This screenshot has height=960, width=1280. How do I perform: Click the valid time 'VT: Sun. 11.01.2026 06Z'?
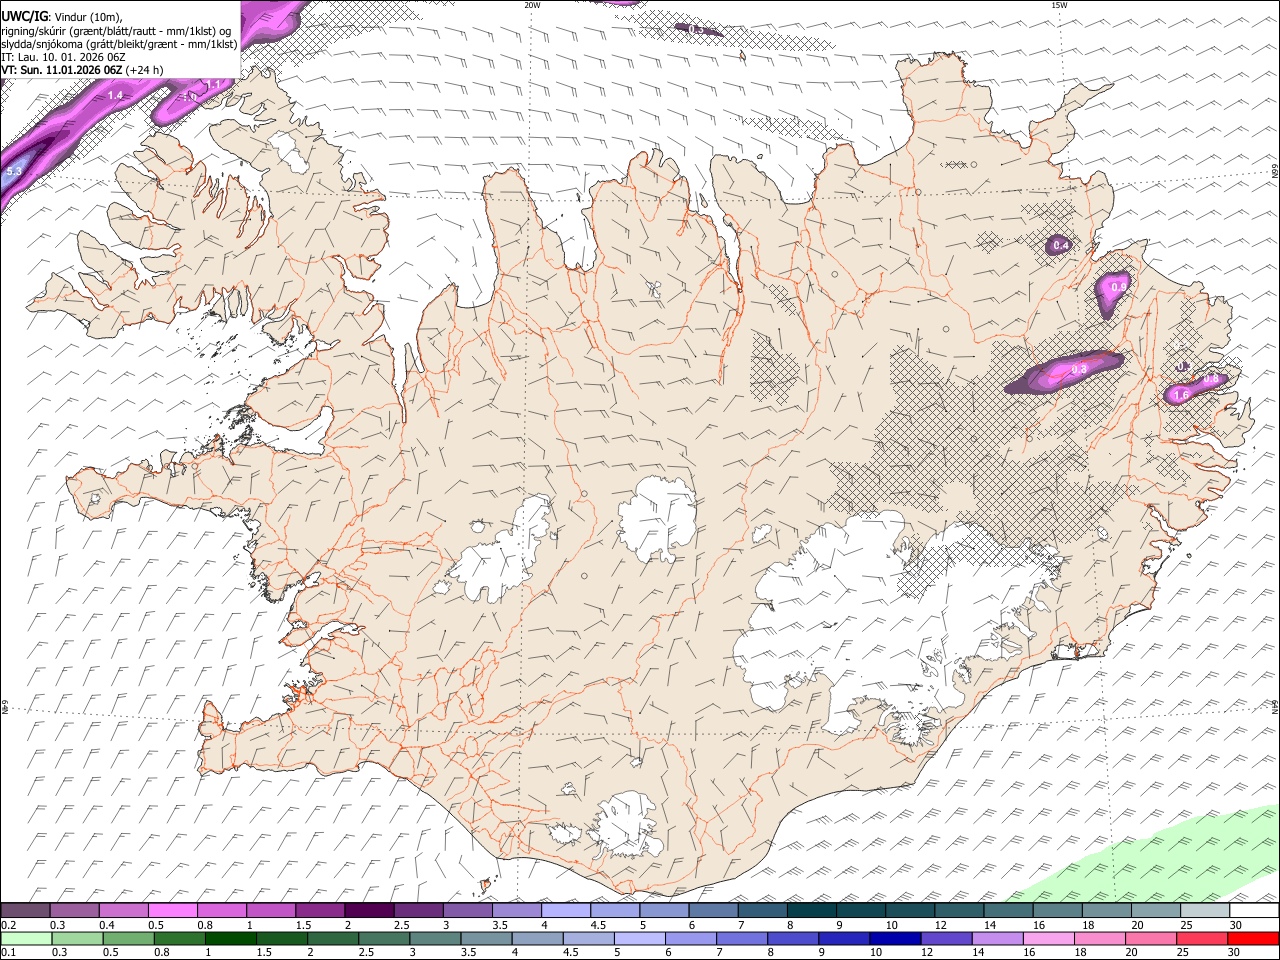tap(62, 70)
